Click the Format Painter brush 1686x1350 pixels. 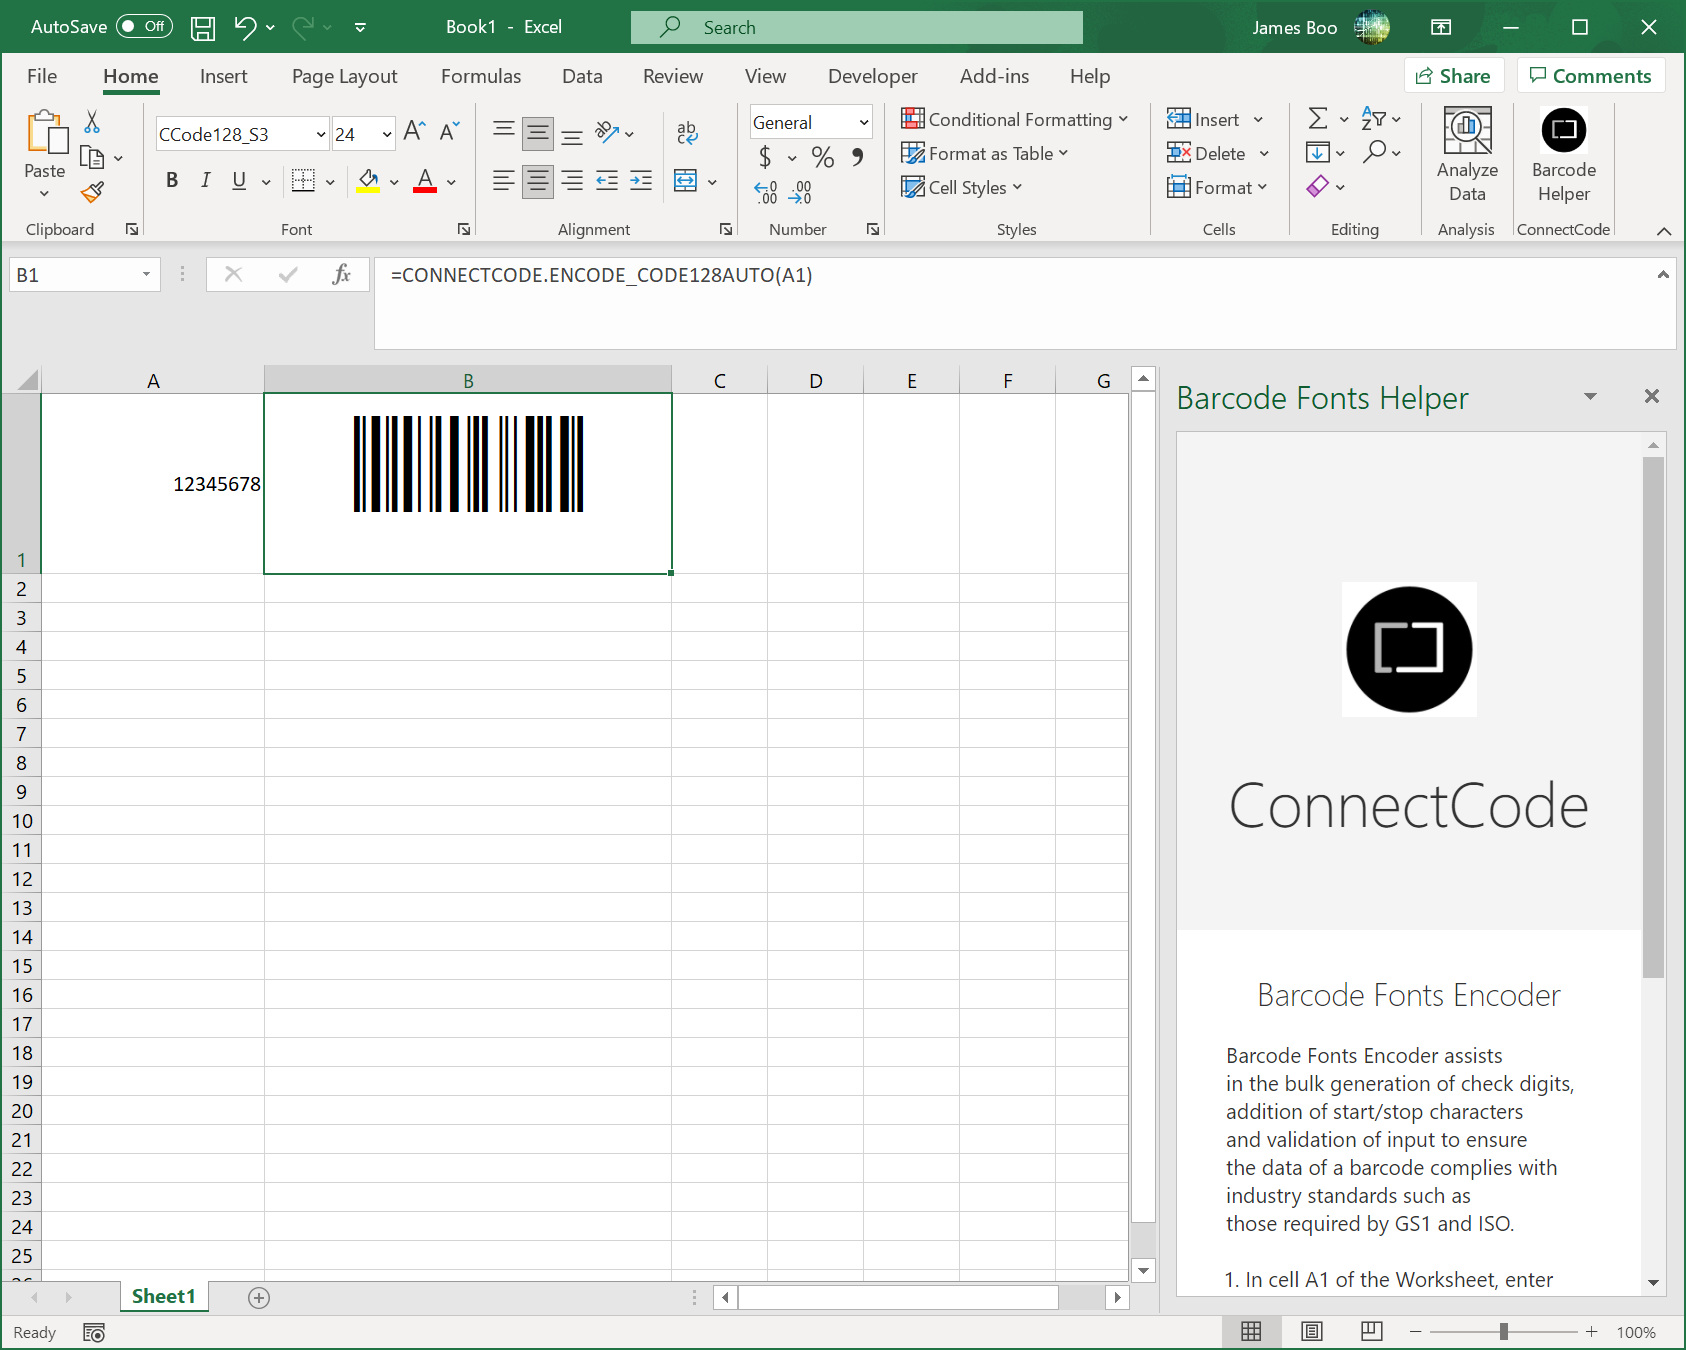coord(93,191)
